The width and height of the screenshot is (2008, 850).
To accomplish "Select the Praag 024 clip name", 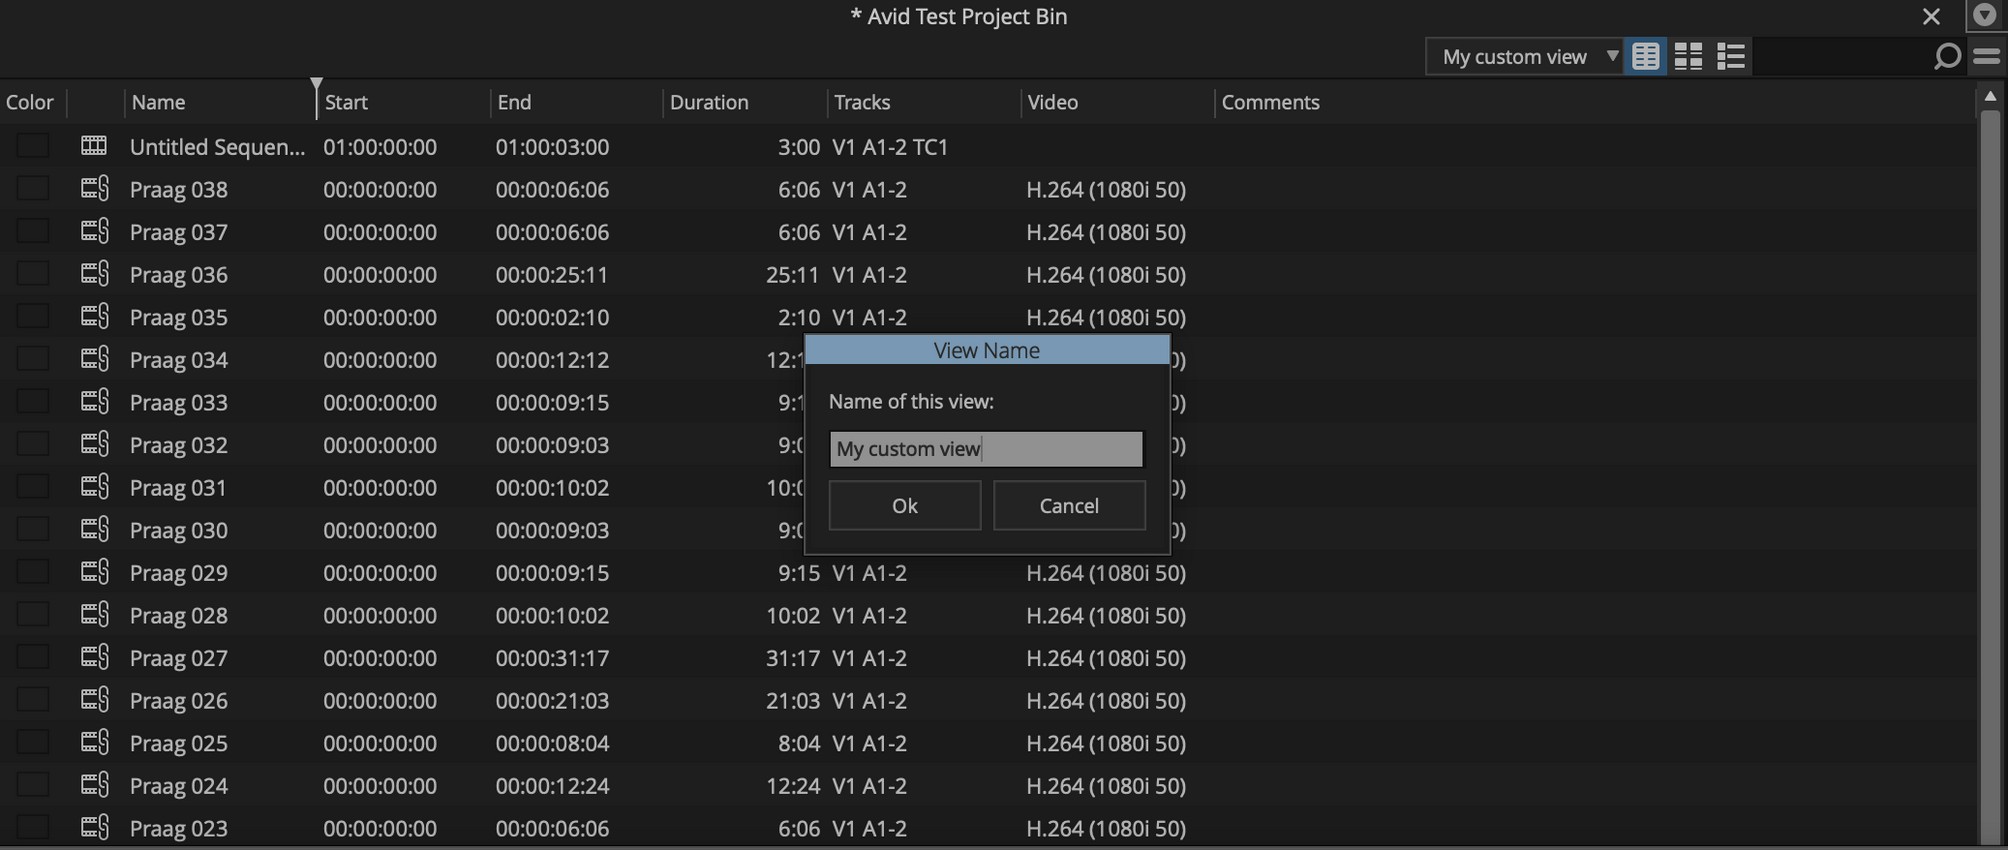I will [x=179, y=786].
